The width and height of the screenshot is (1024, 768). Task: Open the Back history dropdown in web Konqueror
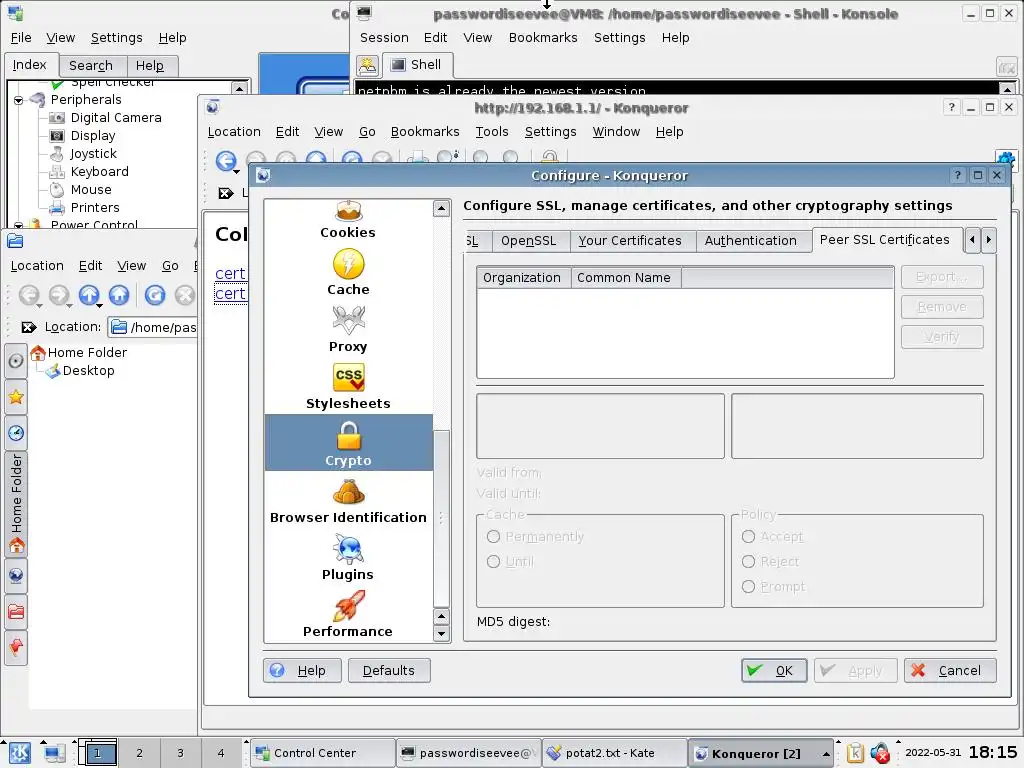tap(236, 172)
